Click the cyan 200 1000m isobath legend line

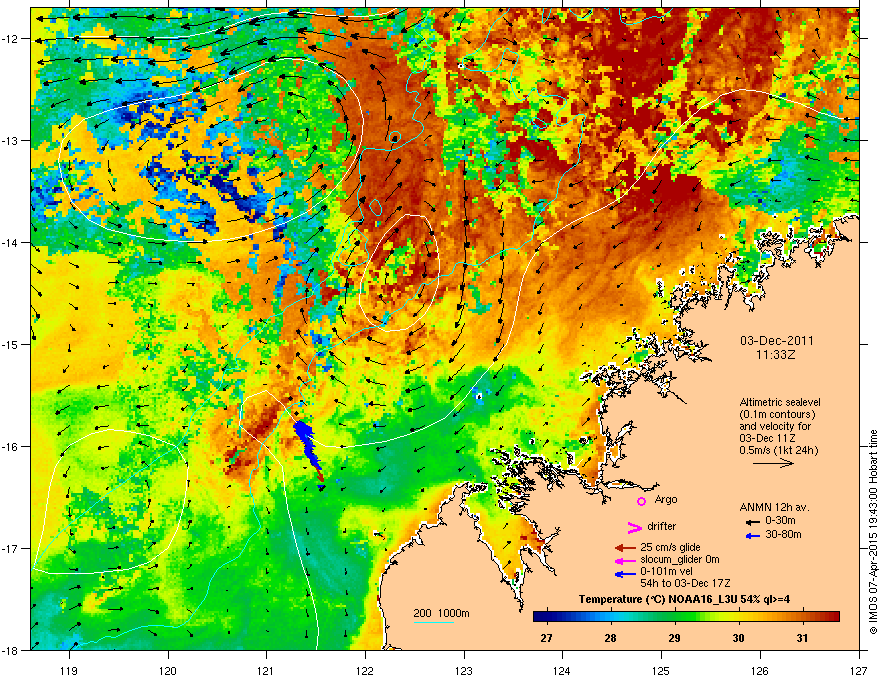433,623
